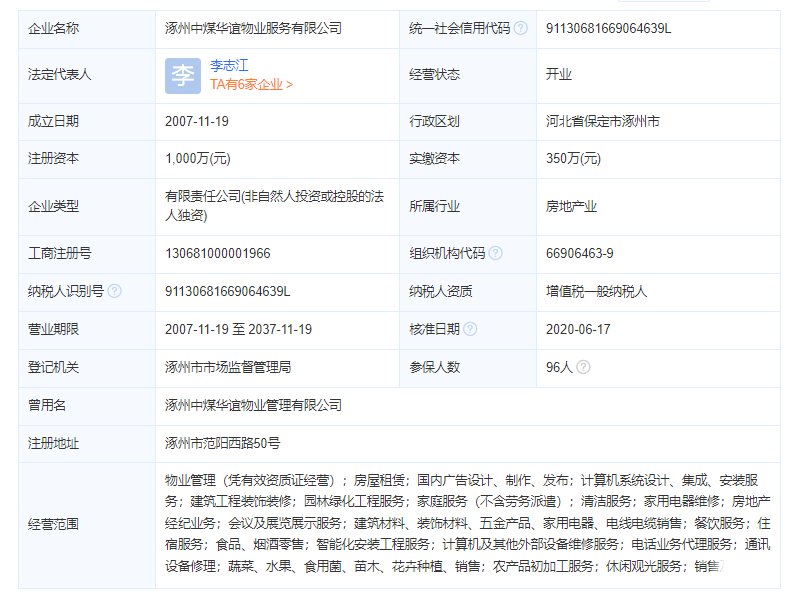
Task: Click registered capital 1,000万(元)
Action: 197,159
